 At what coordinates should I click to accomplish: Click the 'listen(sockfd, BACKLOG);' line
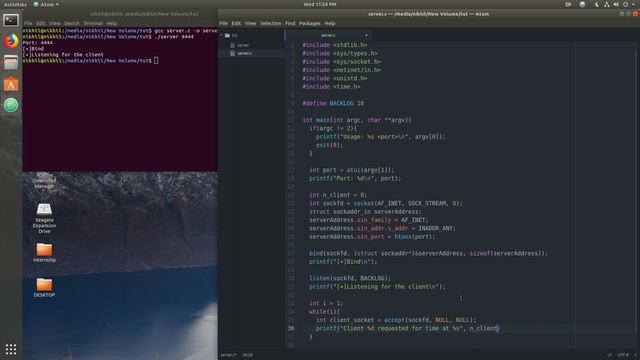350,278
